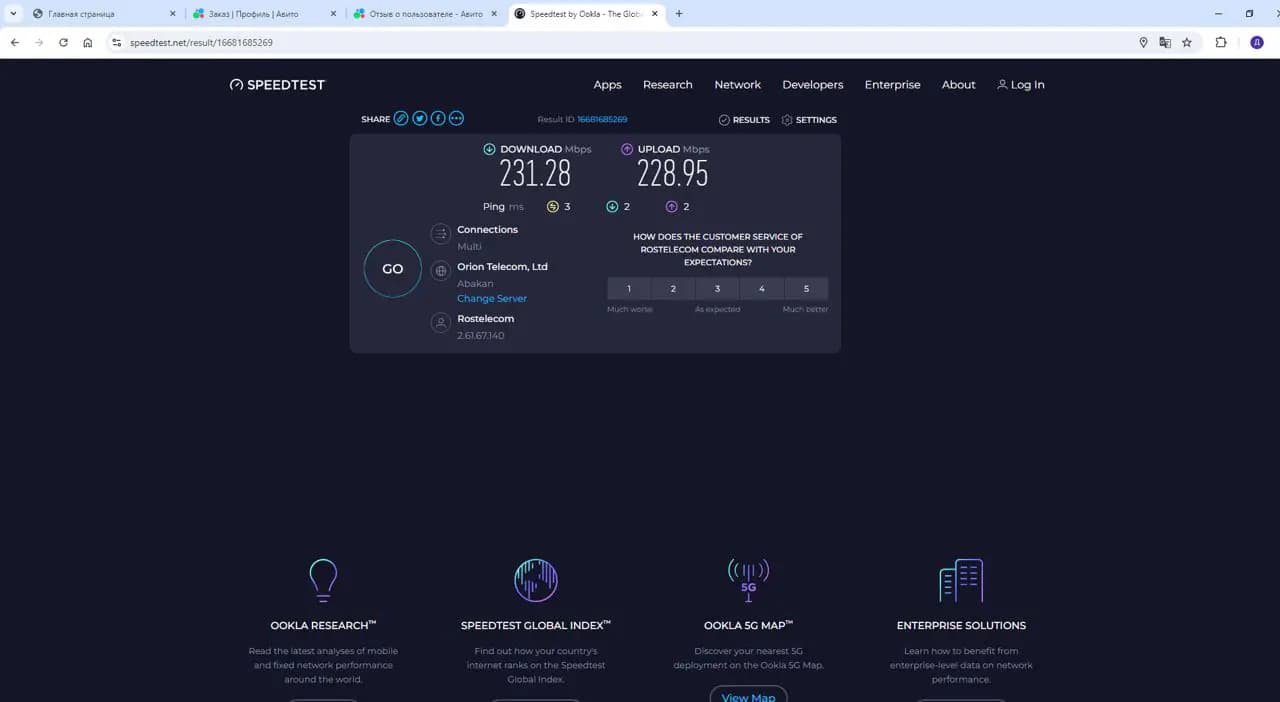
Task: Click the Connections icon
Action: click(440, 234)
